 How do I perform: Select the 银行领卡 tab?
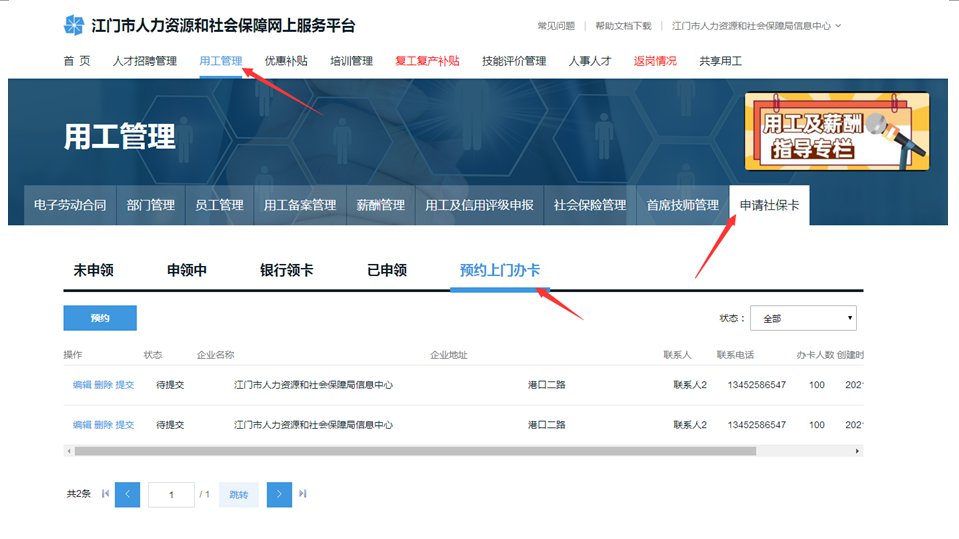coord(287,270)
